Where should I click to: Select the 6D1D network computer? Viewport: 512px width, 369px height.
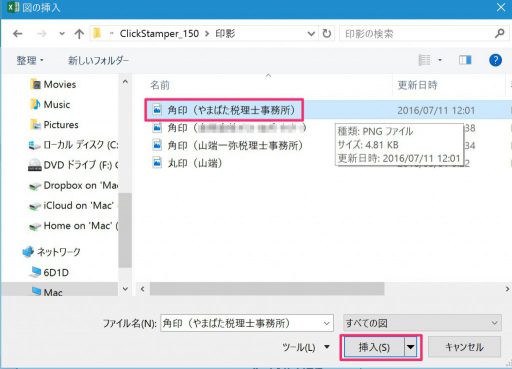(x=49, y=272)
